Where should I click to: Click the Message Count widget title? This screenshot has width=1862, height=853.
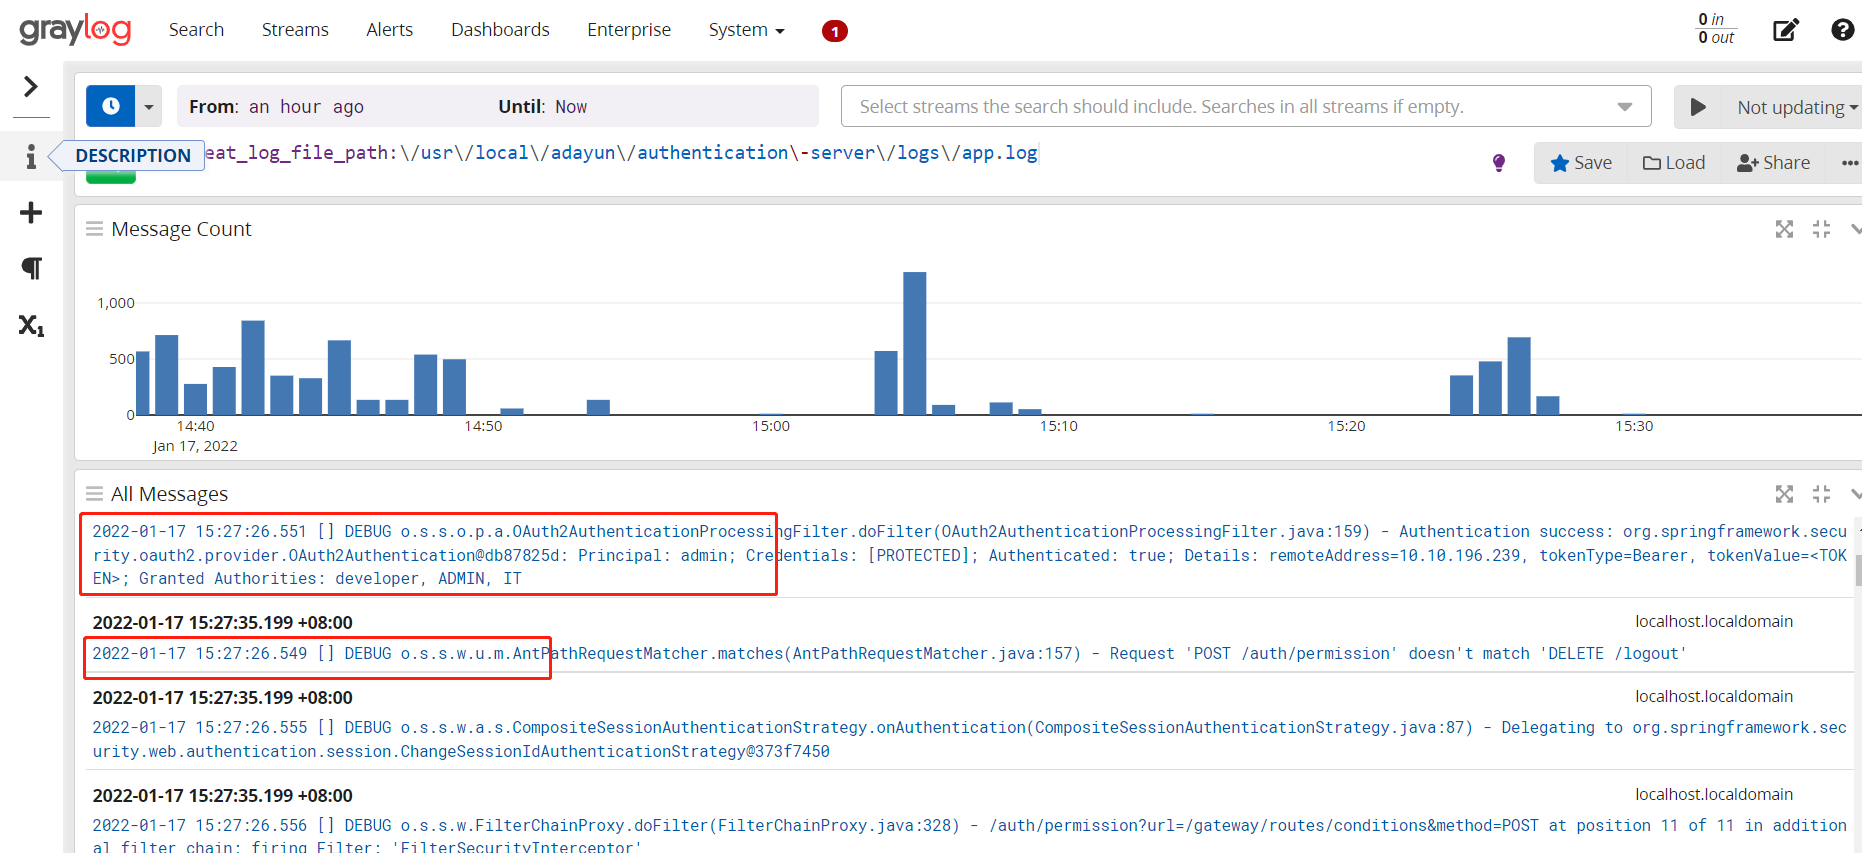click(181, 229)
